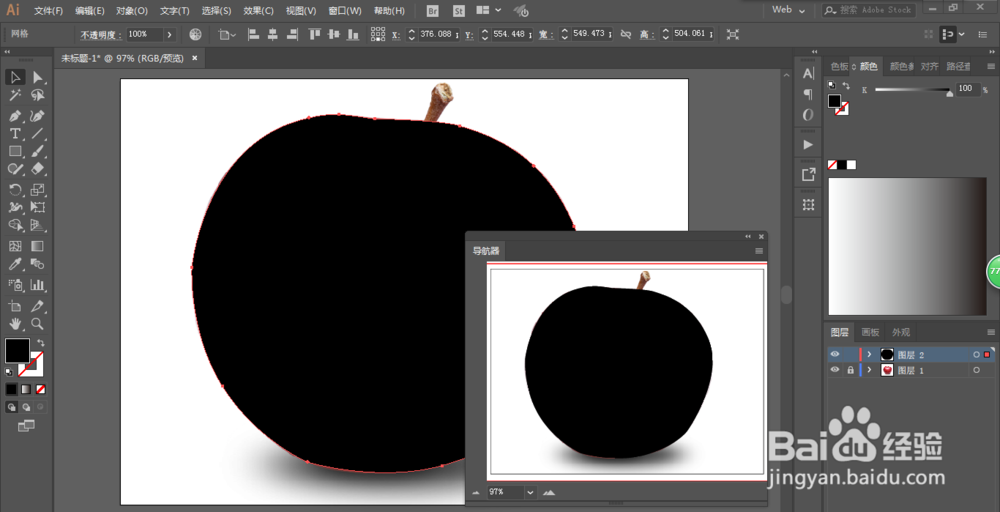Switch to the 对齐 tab
Viewport: 1000px width, 512px height.
click(930, 66)
